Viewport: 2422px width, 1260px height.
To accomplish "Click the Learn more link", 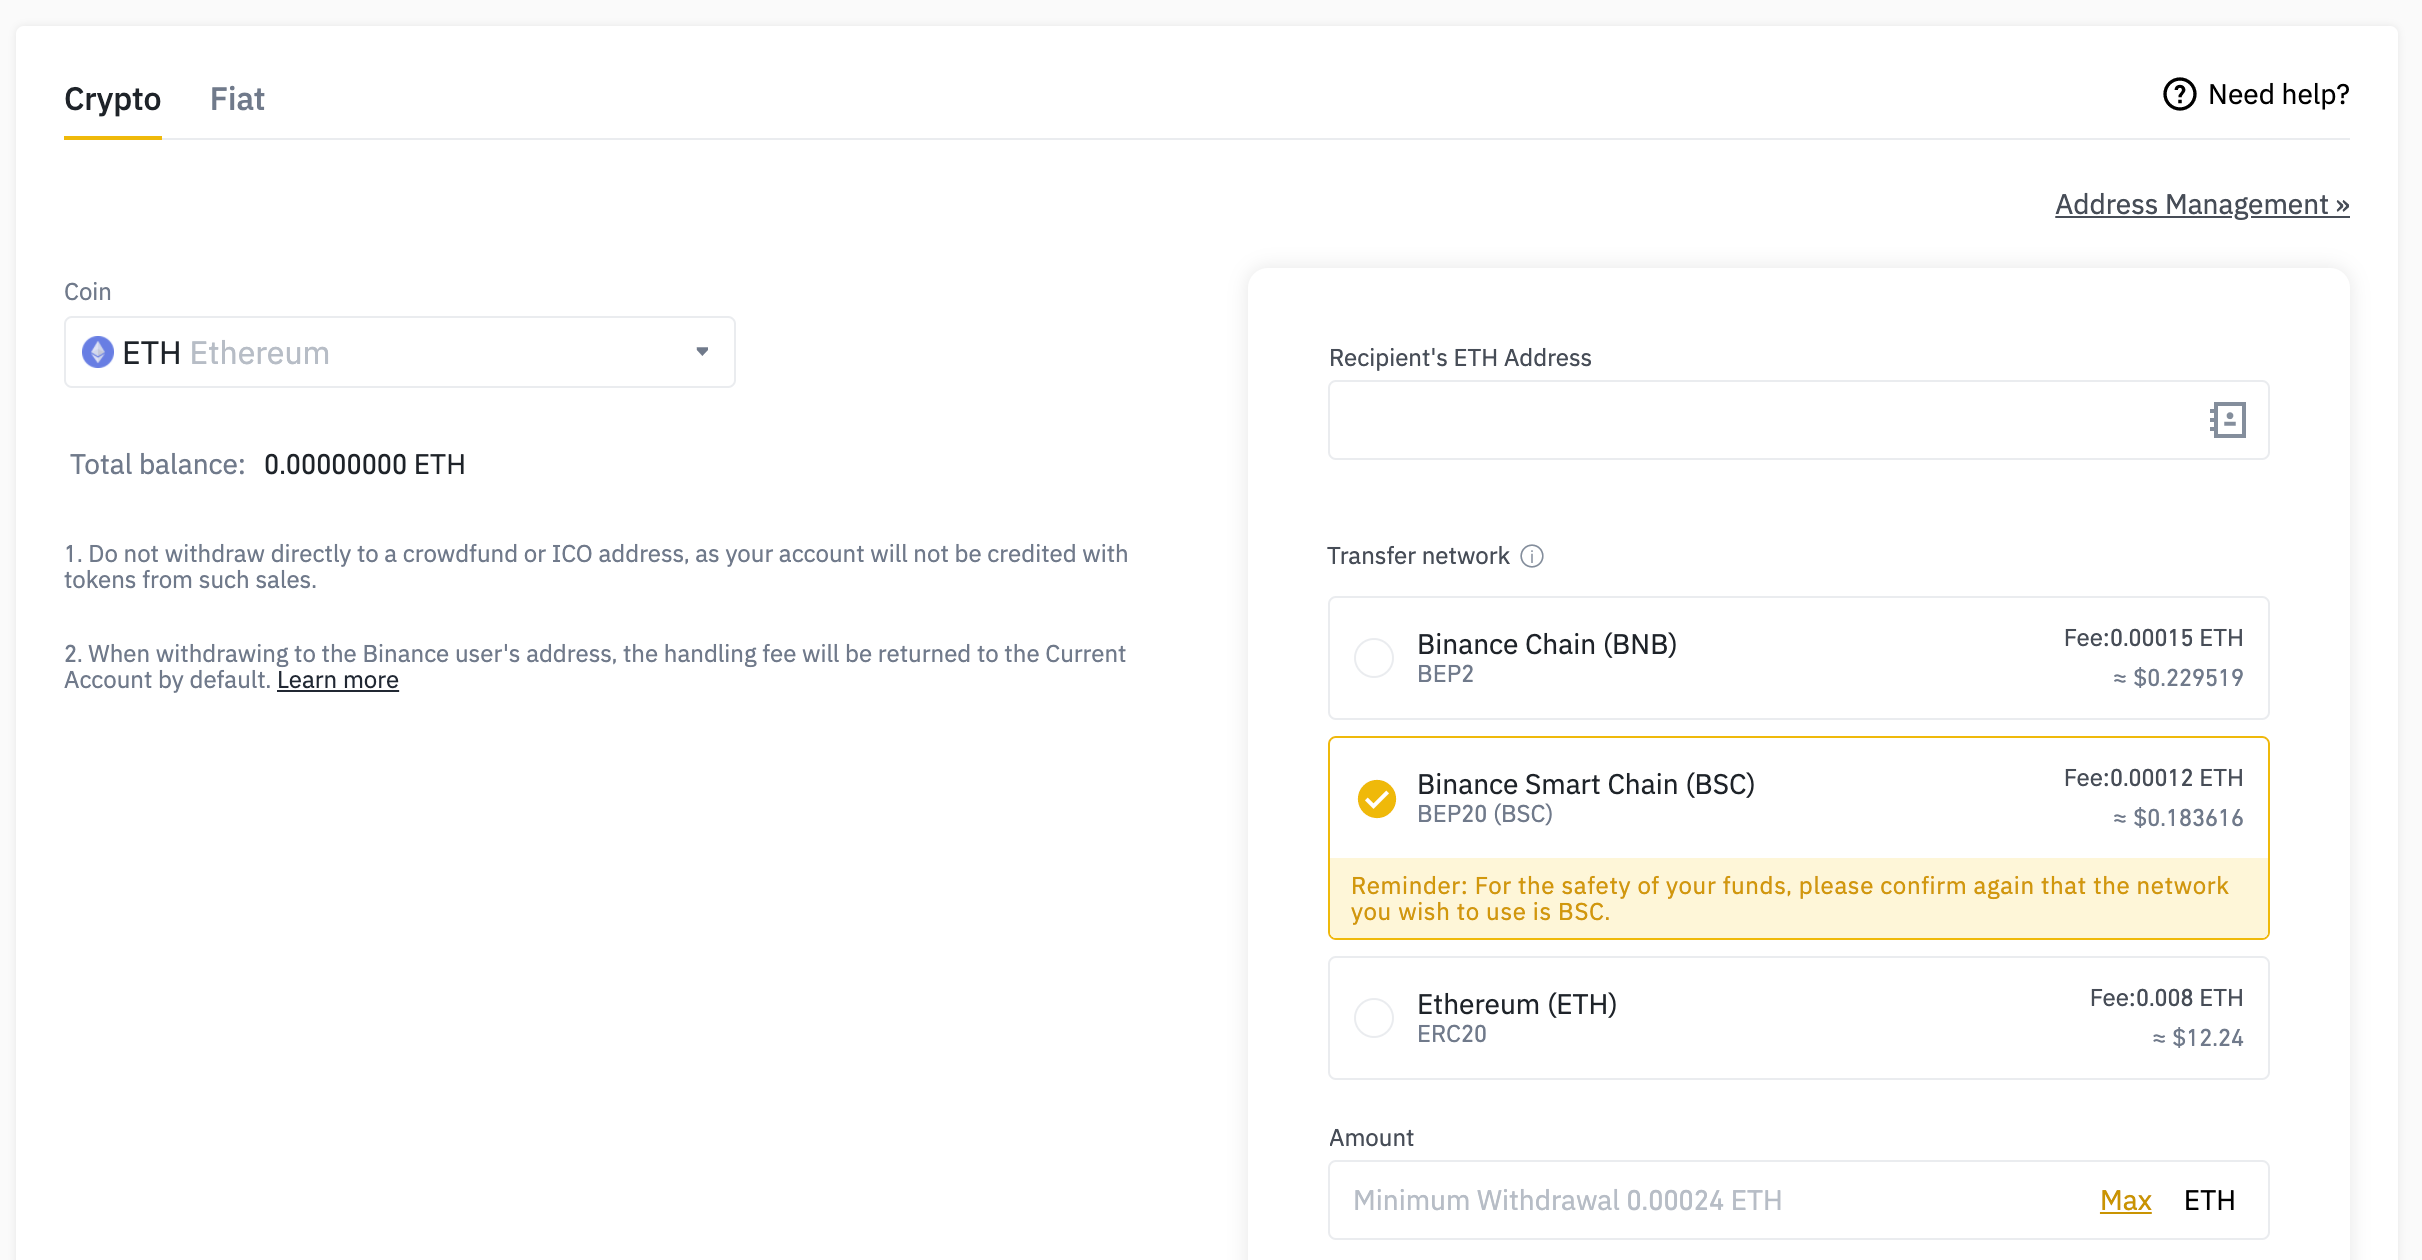I will pos(338,680).
